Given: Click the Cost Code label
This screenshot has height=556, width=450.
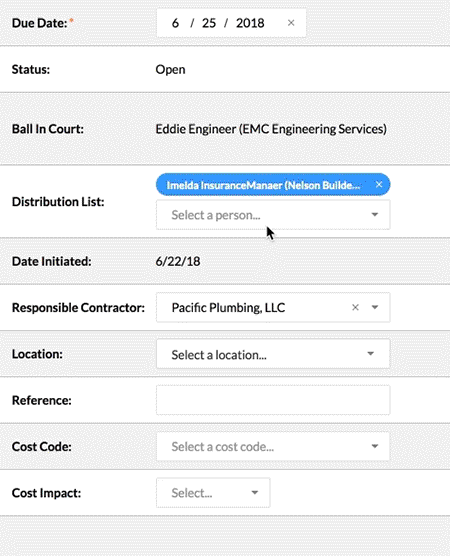Looking at the screenshot, I should point(41,446).
